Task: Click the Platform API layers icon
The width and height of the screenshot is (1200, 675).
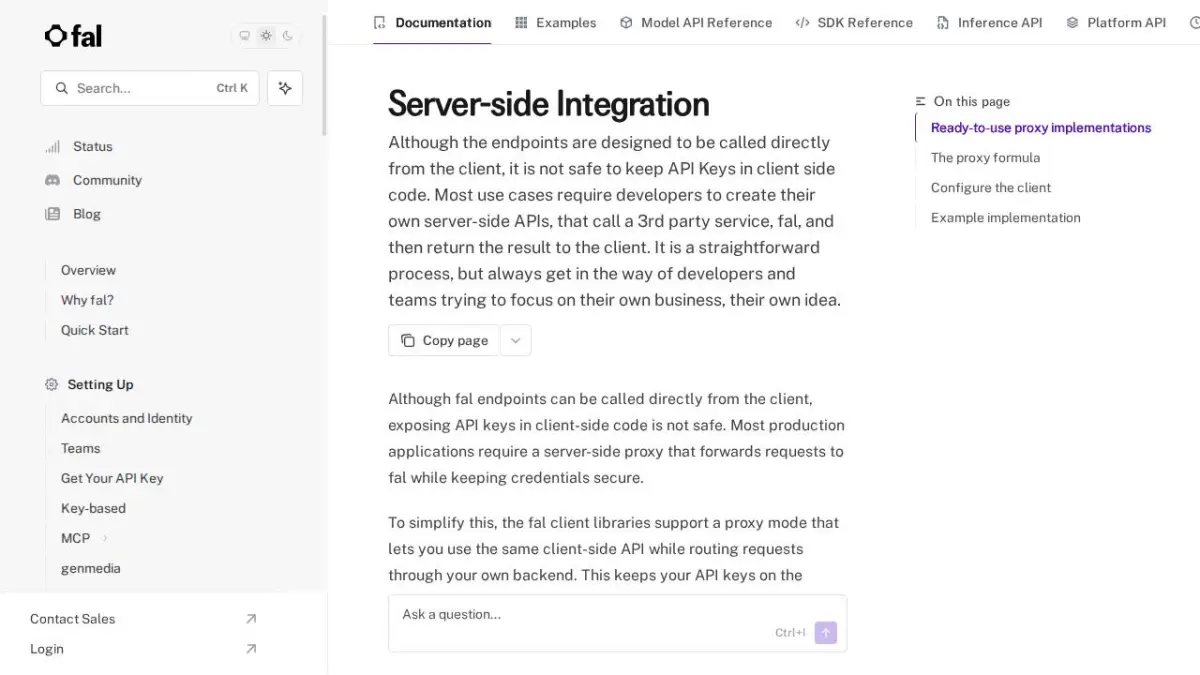Action: 1072,22
